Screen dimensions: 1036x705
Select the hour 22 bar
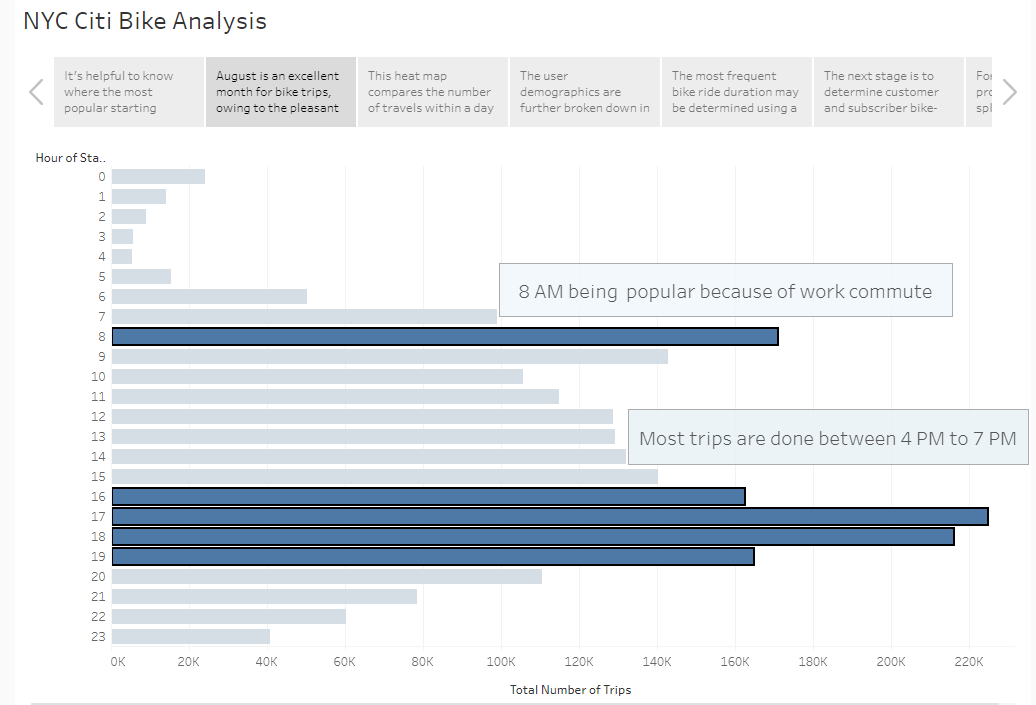coord(229,616)
